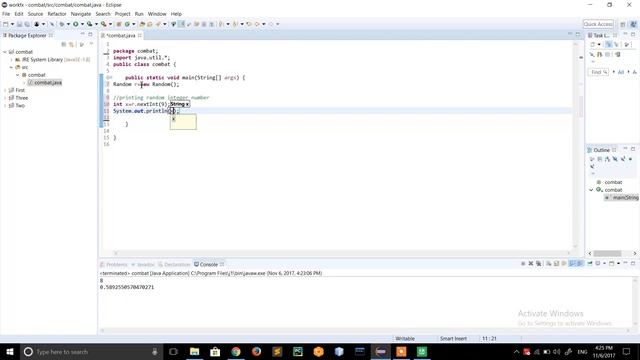Collapse the src folder node

point(11,67)
